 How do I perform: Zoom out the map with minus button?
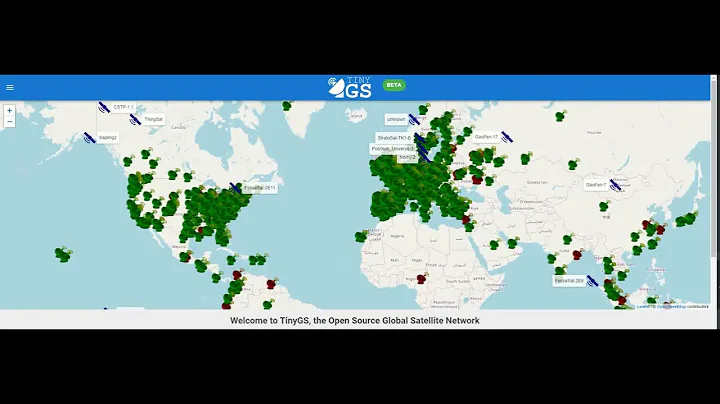tap(9, 122)
